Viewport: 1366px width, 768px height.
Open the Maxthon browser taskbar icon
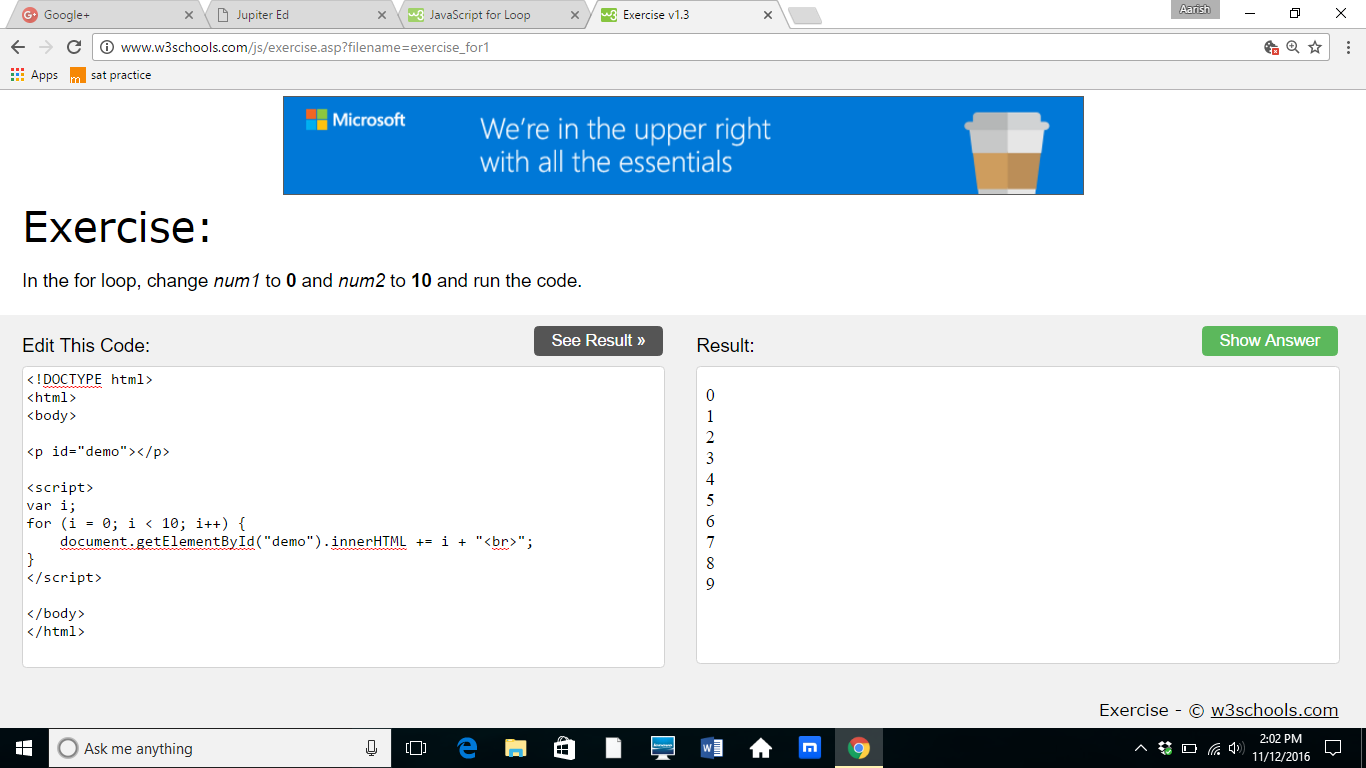[x=809, y=748]
